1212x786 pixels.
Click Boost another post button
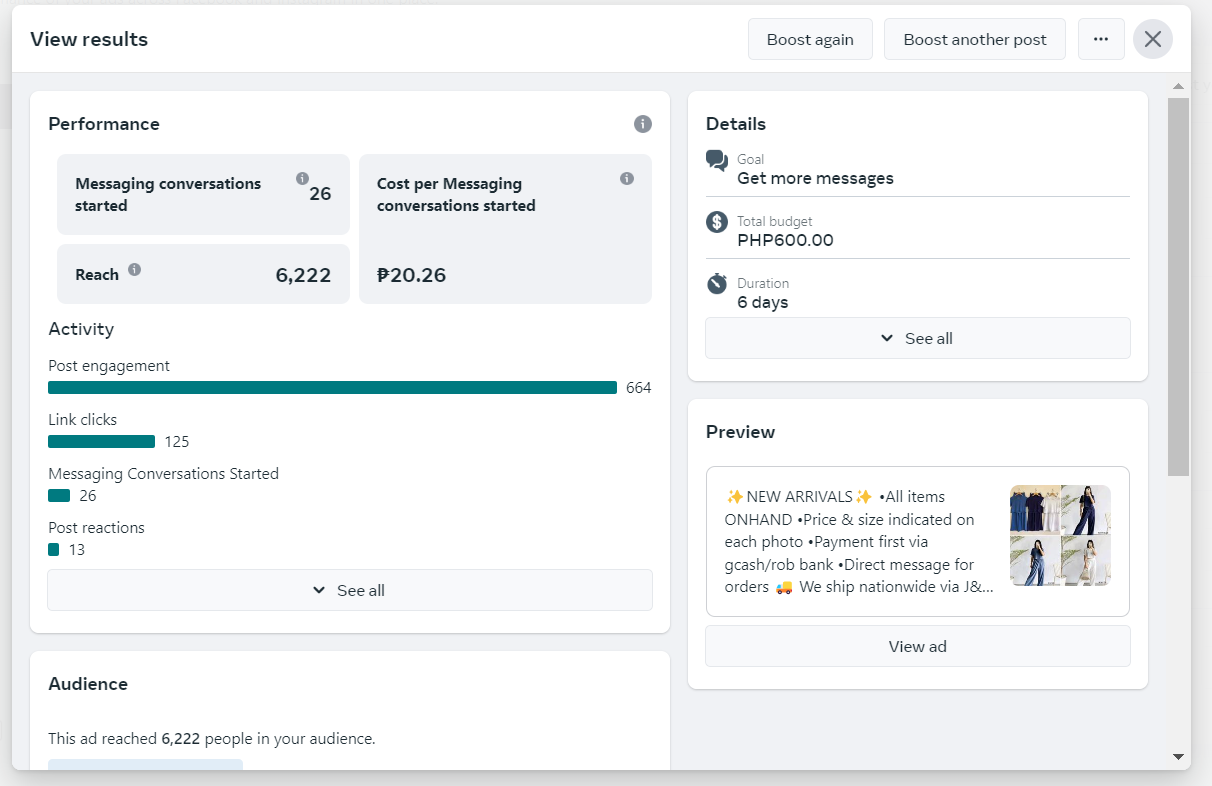(975, 40)
